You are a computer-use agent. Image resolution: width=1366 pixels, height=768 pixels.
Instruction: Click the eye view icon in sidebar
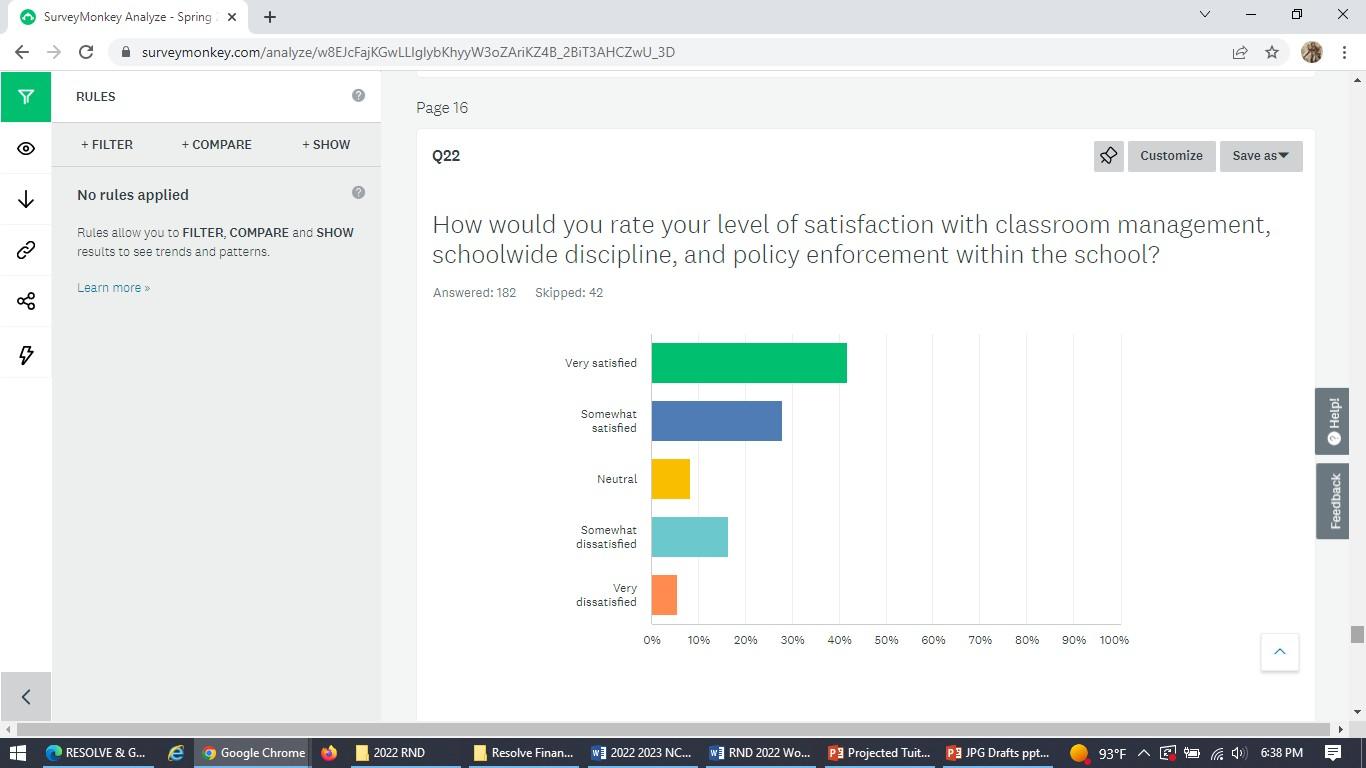coord(26,148)
